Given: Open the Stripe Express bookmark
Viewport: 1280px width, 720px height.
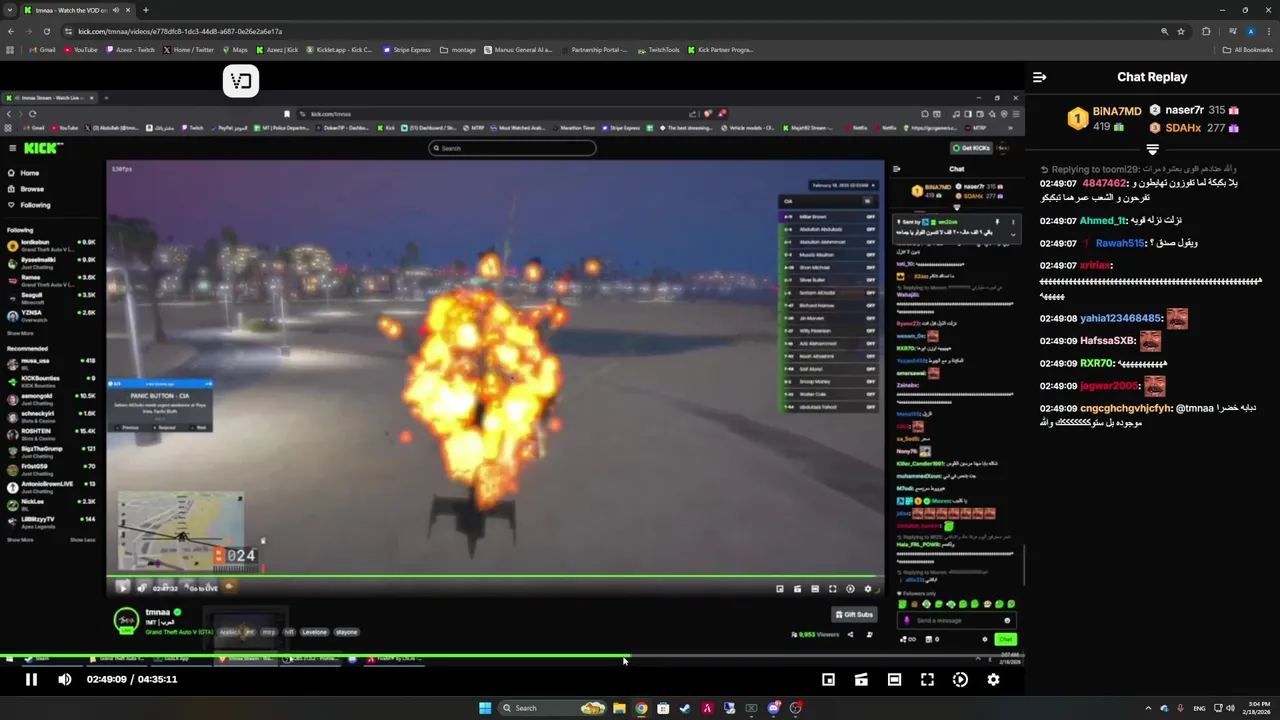Looking at the screenshot, I should [x=407, y=49].
